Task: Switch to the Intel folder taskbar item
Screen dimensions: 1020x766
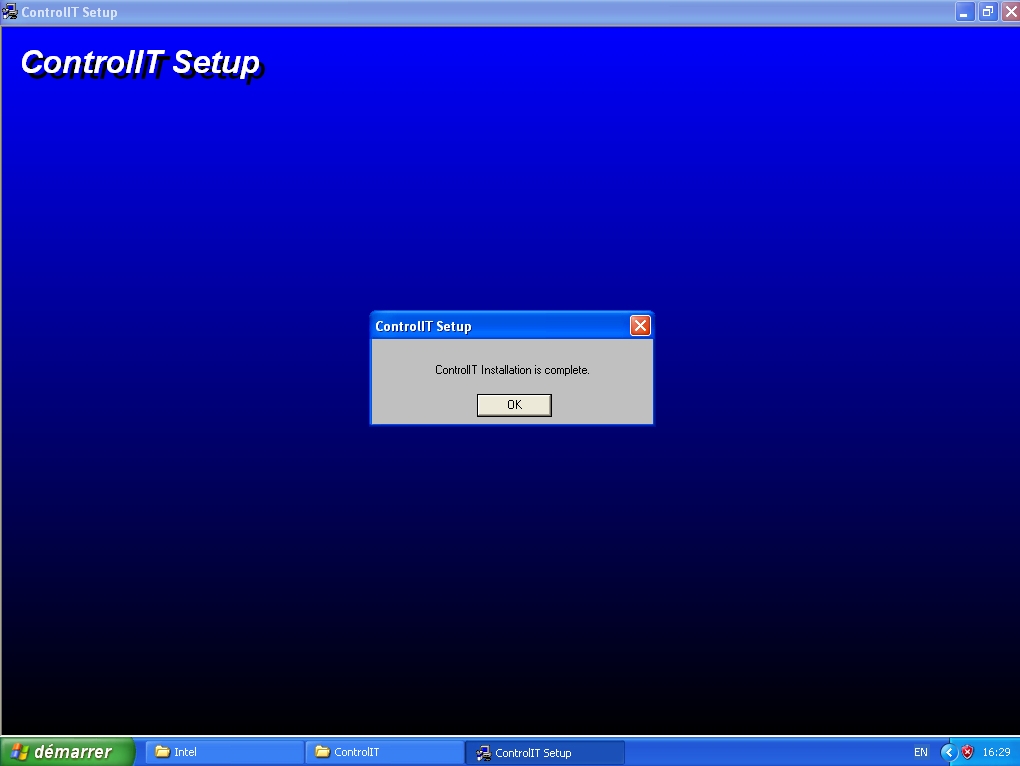Action: (224, 752)
